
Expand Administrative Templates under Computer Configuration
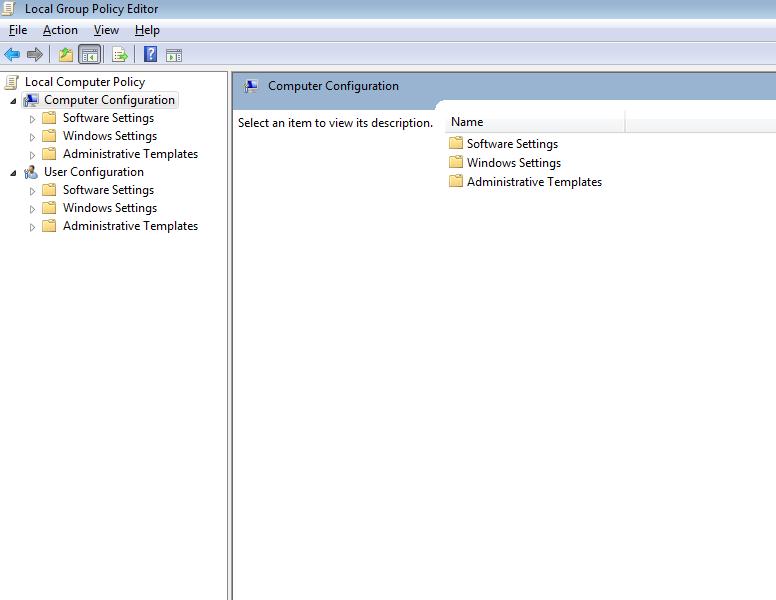[x=32, y=155]
